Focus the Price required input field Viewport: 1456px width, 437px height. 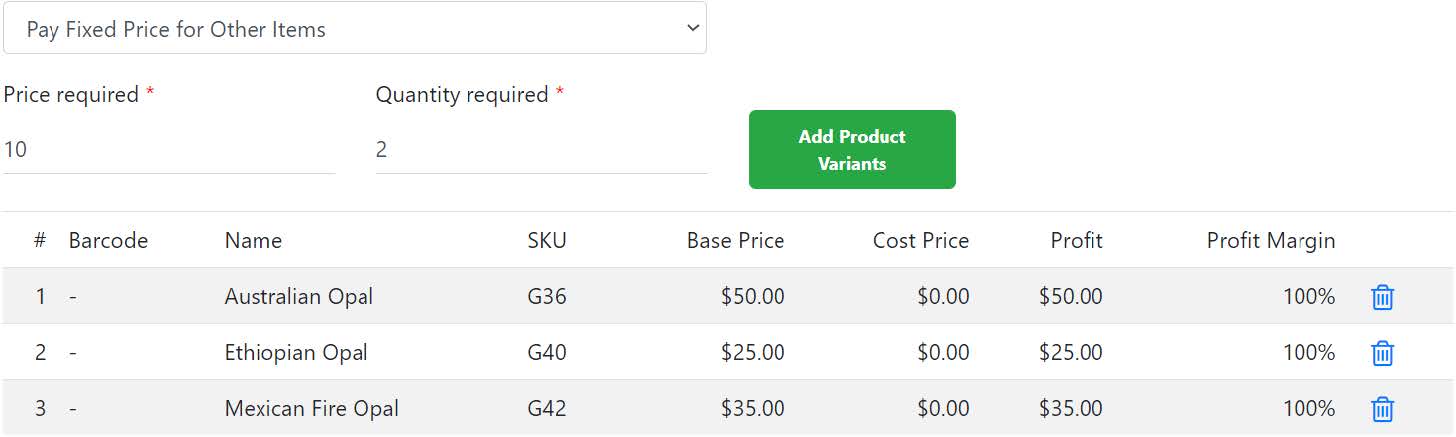(169, 150)
